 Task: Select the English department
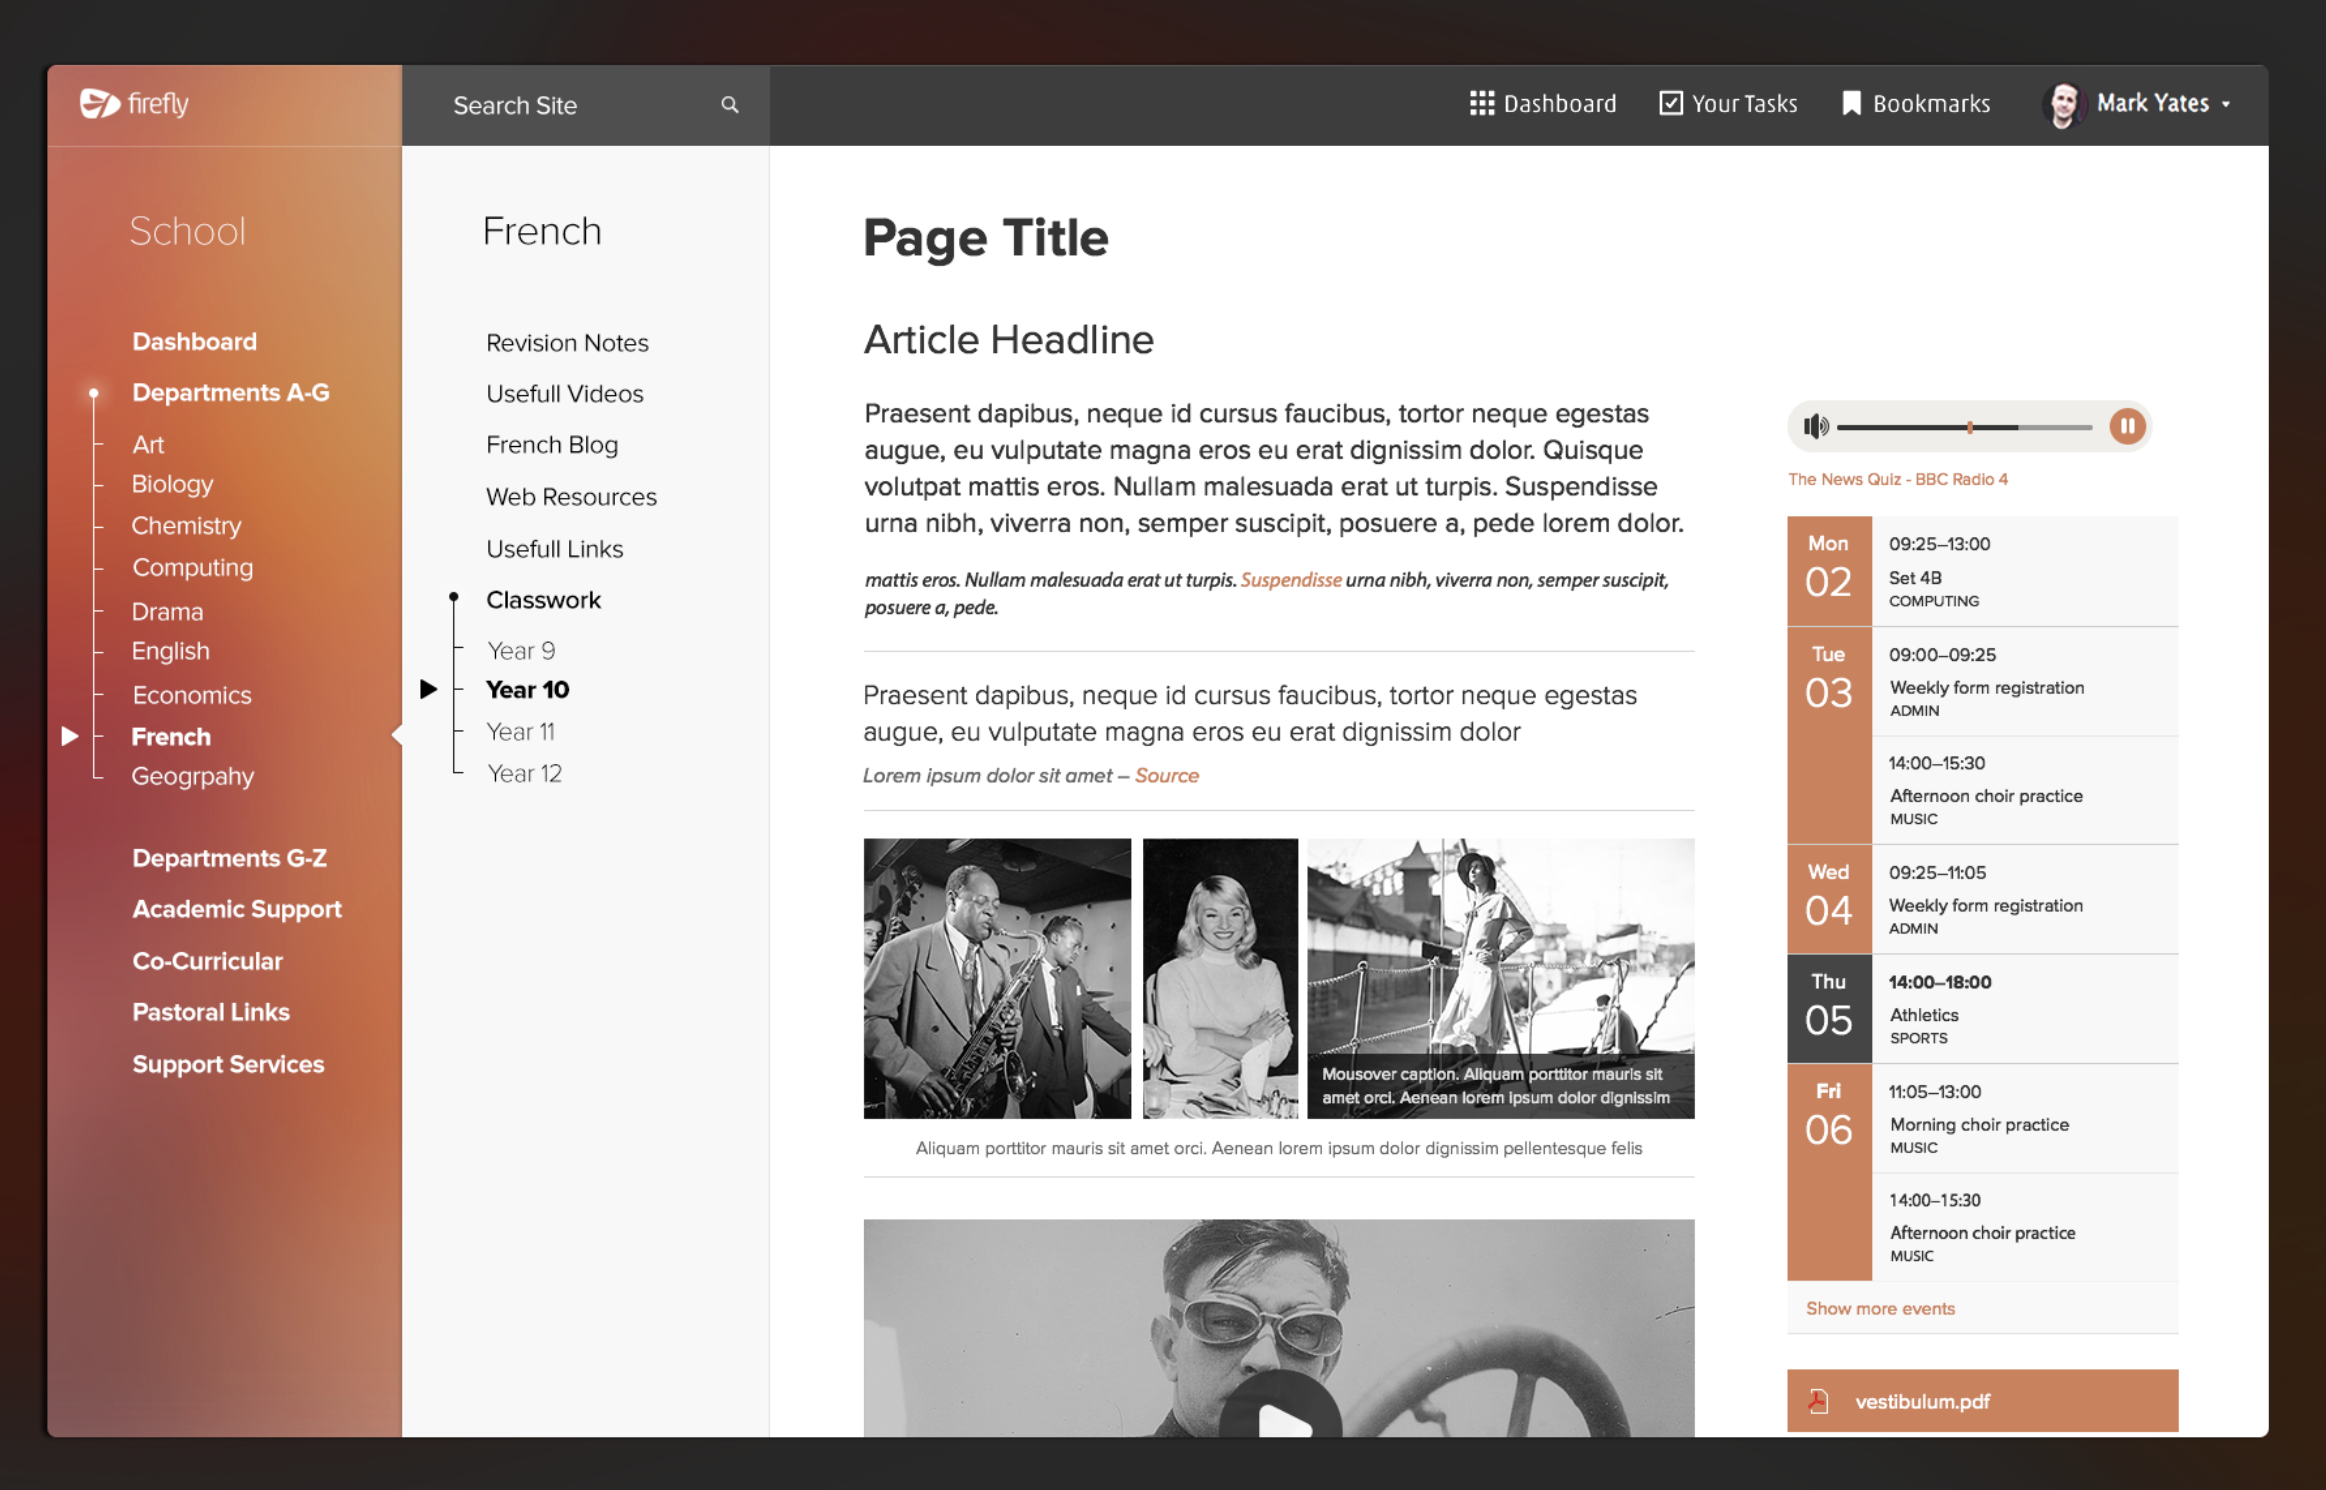coord(170,651)
